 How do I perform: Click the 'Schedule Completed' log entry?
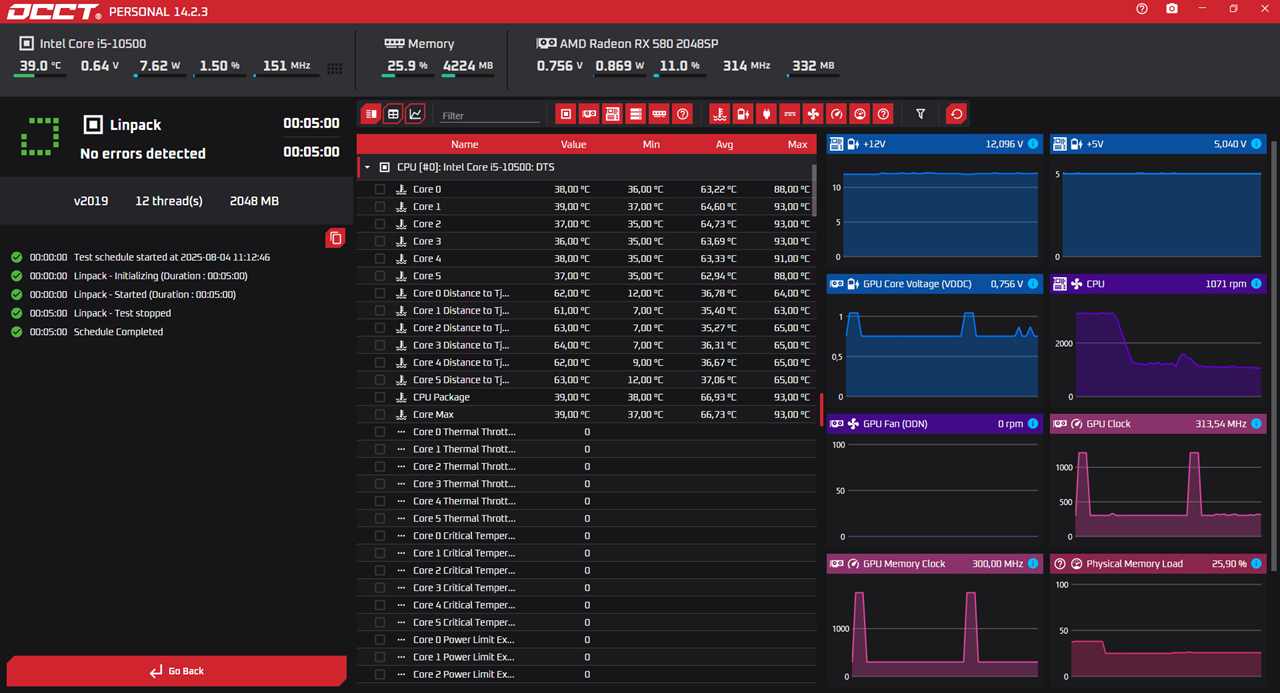coord(118,332)
